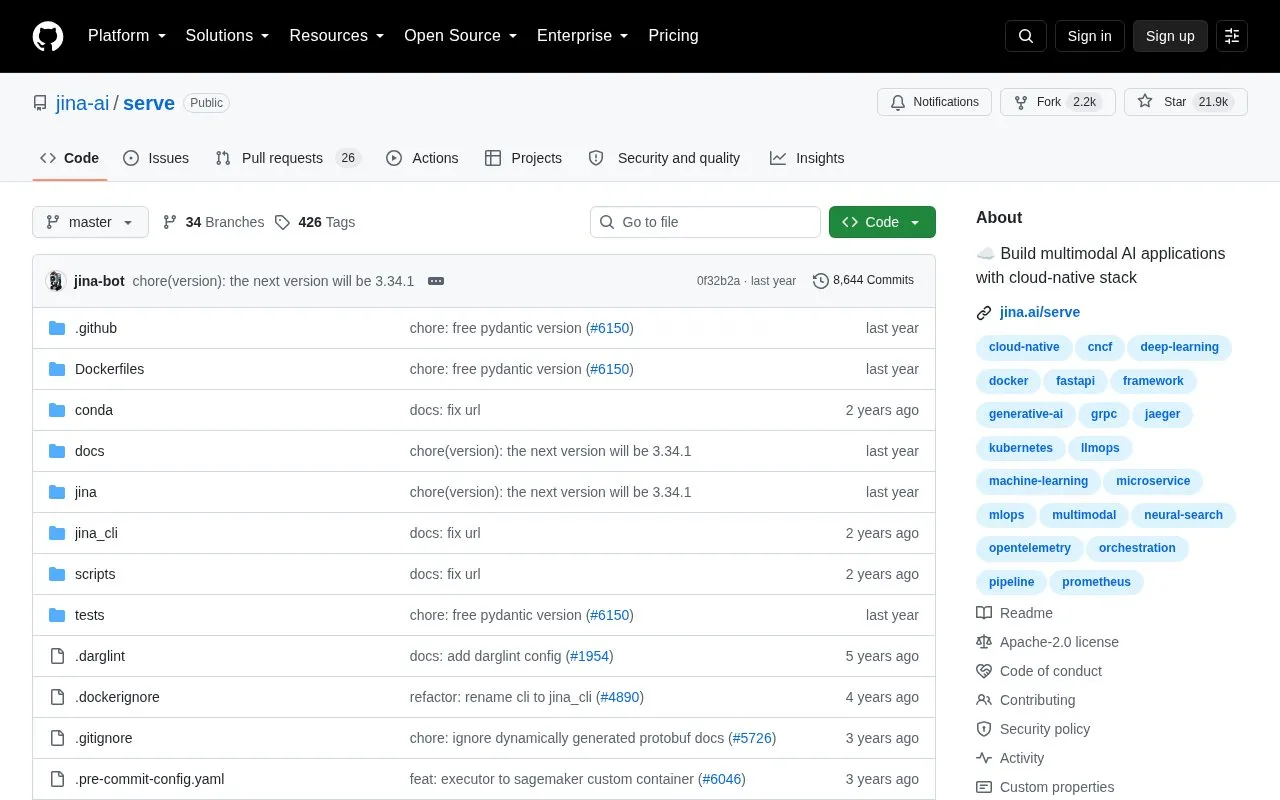The image size is (1280, 800).
Task: Open the jina.ai/serve website link
Action: [x=1040, y=312]
